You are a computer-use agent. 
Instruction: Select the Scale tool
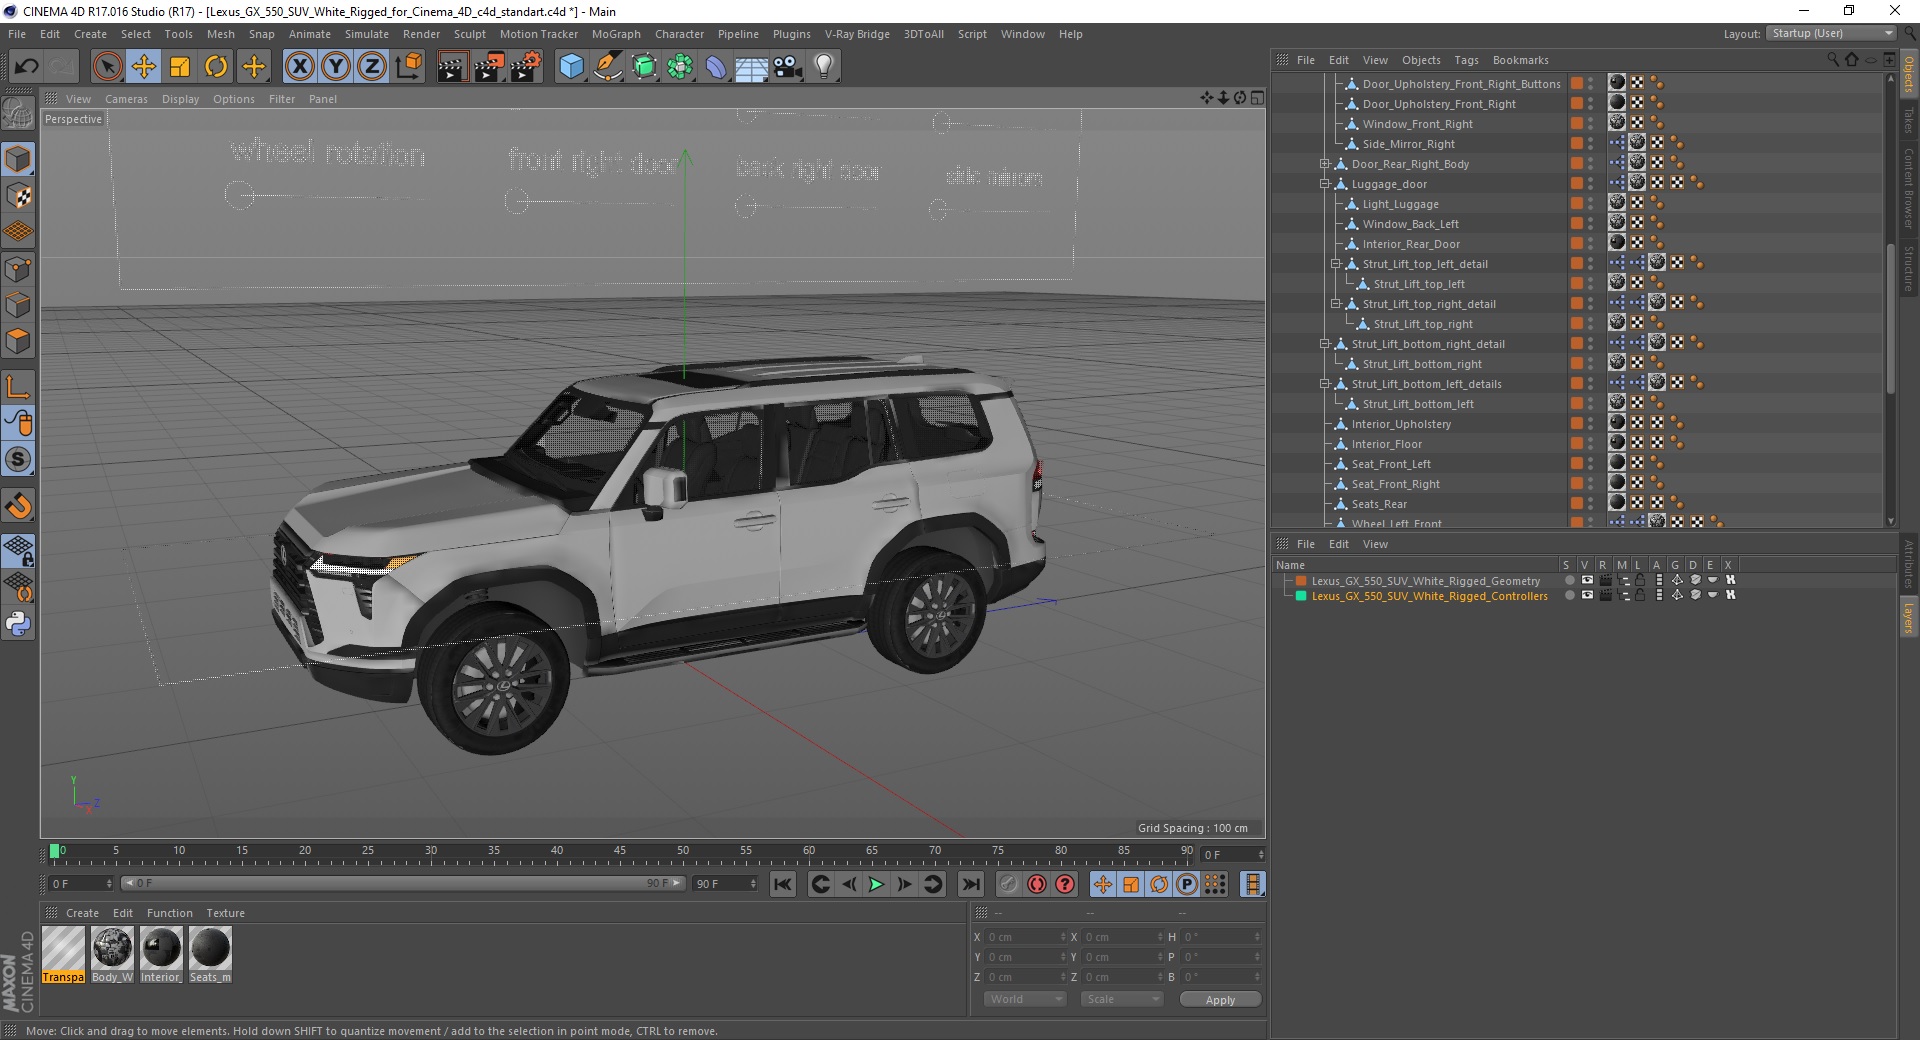coord(180,67)
